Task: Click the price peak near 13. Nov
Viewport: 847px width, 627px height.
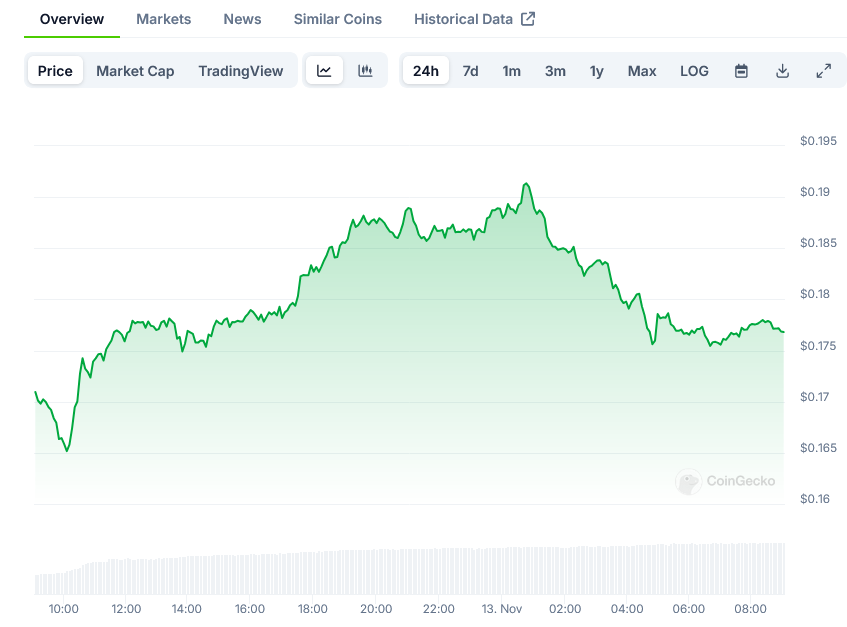Action: (x=526, y=184)
